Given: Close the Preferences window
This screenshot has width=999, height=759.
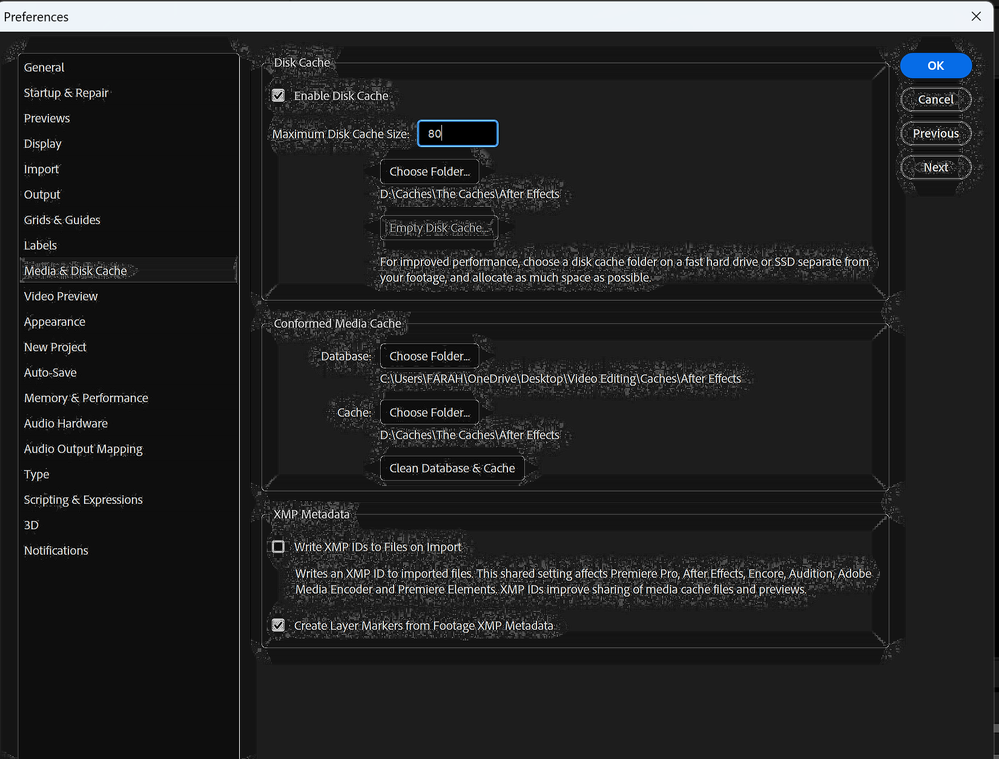Looking at the screenshot, I should coord(976,17).
